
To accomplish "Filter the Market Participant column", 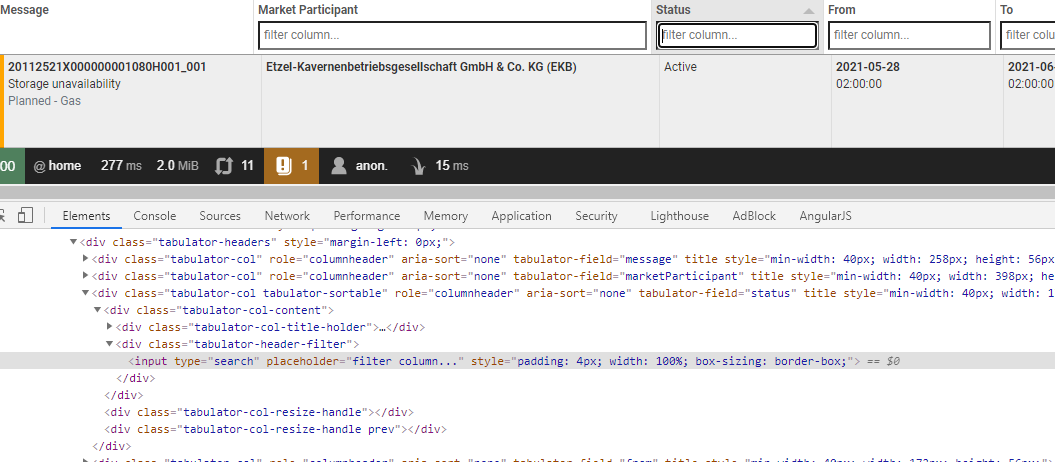I will point(452,35).
